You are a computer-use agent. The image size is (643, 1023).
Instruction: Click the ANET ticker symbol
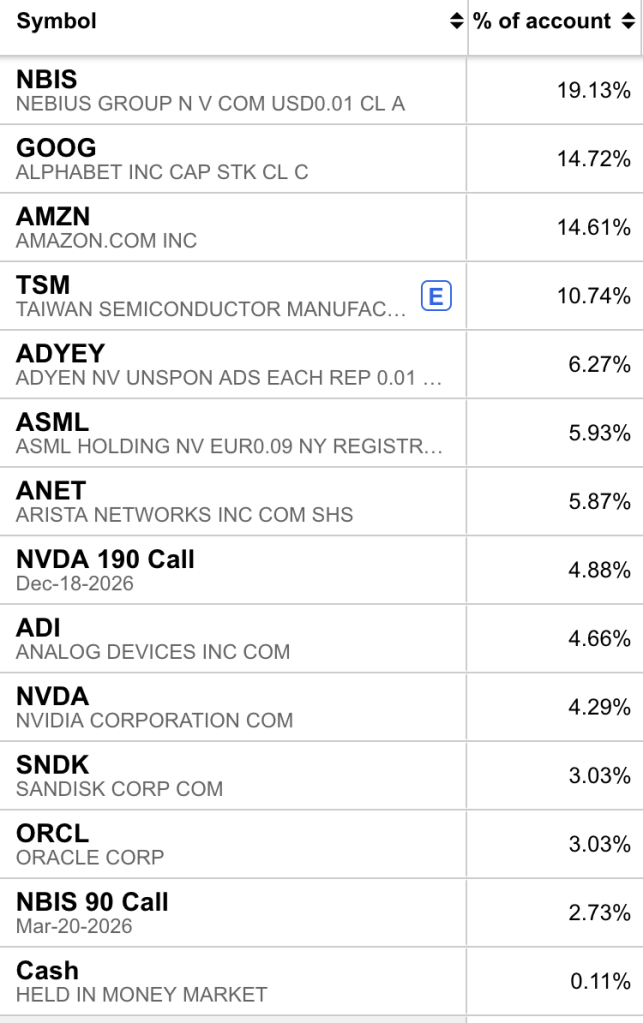(x=51, y=491)
